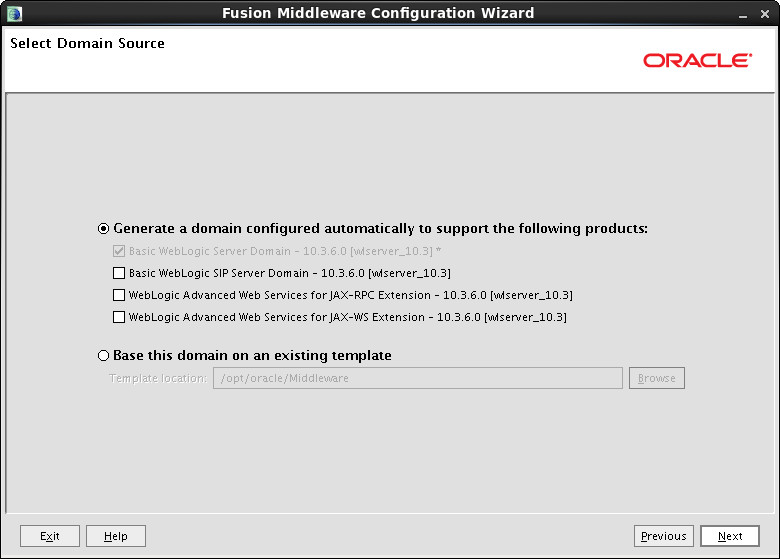This screenshot has height=559, width=780.
Task: Click the Template location label text
Action: coord(158,378)
